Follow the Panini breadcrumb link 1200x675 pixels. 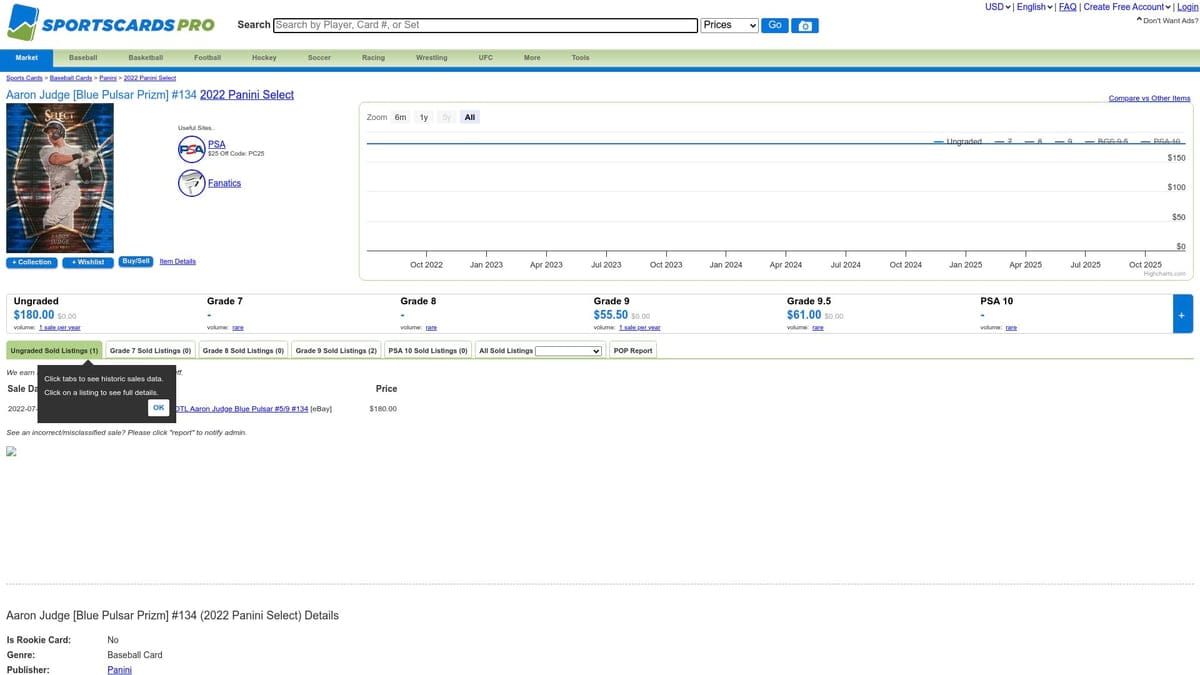click(108, 78)
